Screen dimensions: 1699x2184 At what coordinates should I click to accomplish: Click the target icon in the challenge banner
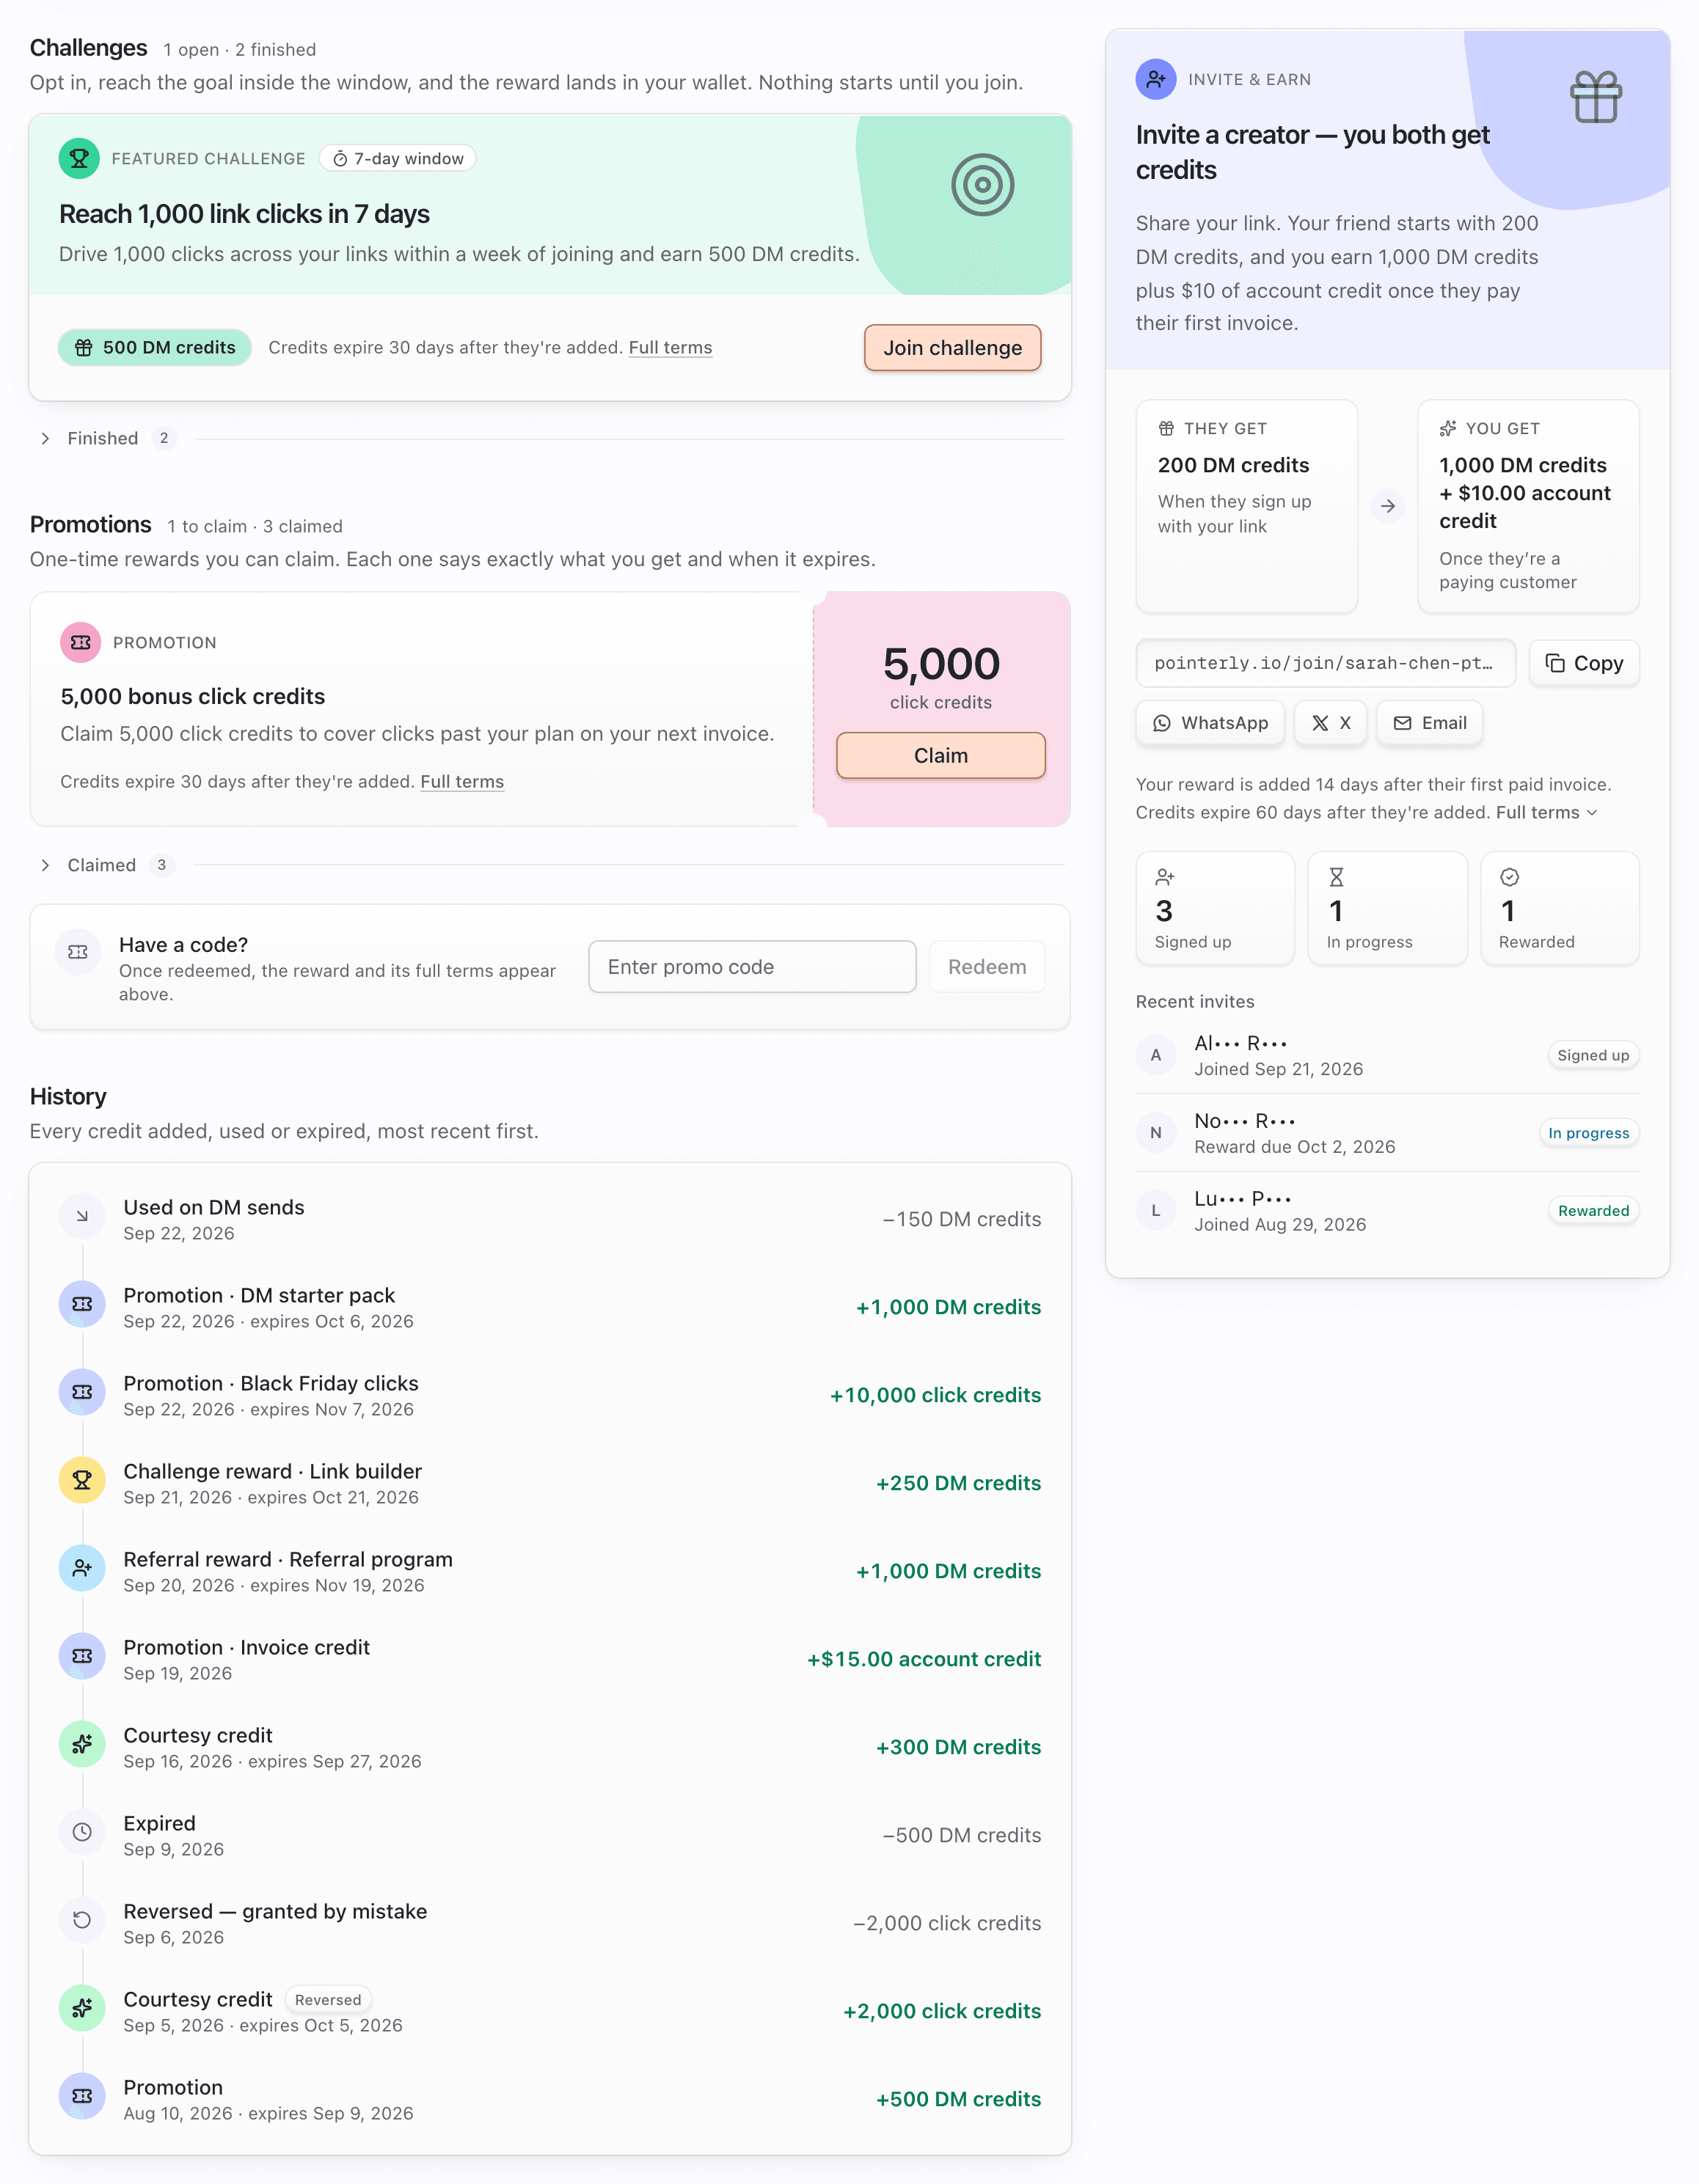pos(982,185)
